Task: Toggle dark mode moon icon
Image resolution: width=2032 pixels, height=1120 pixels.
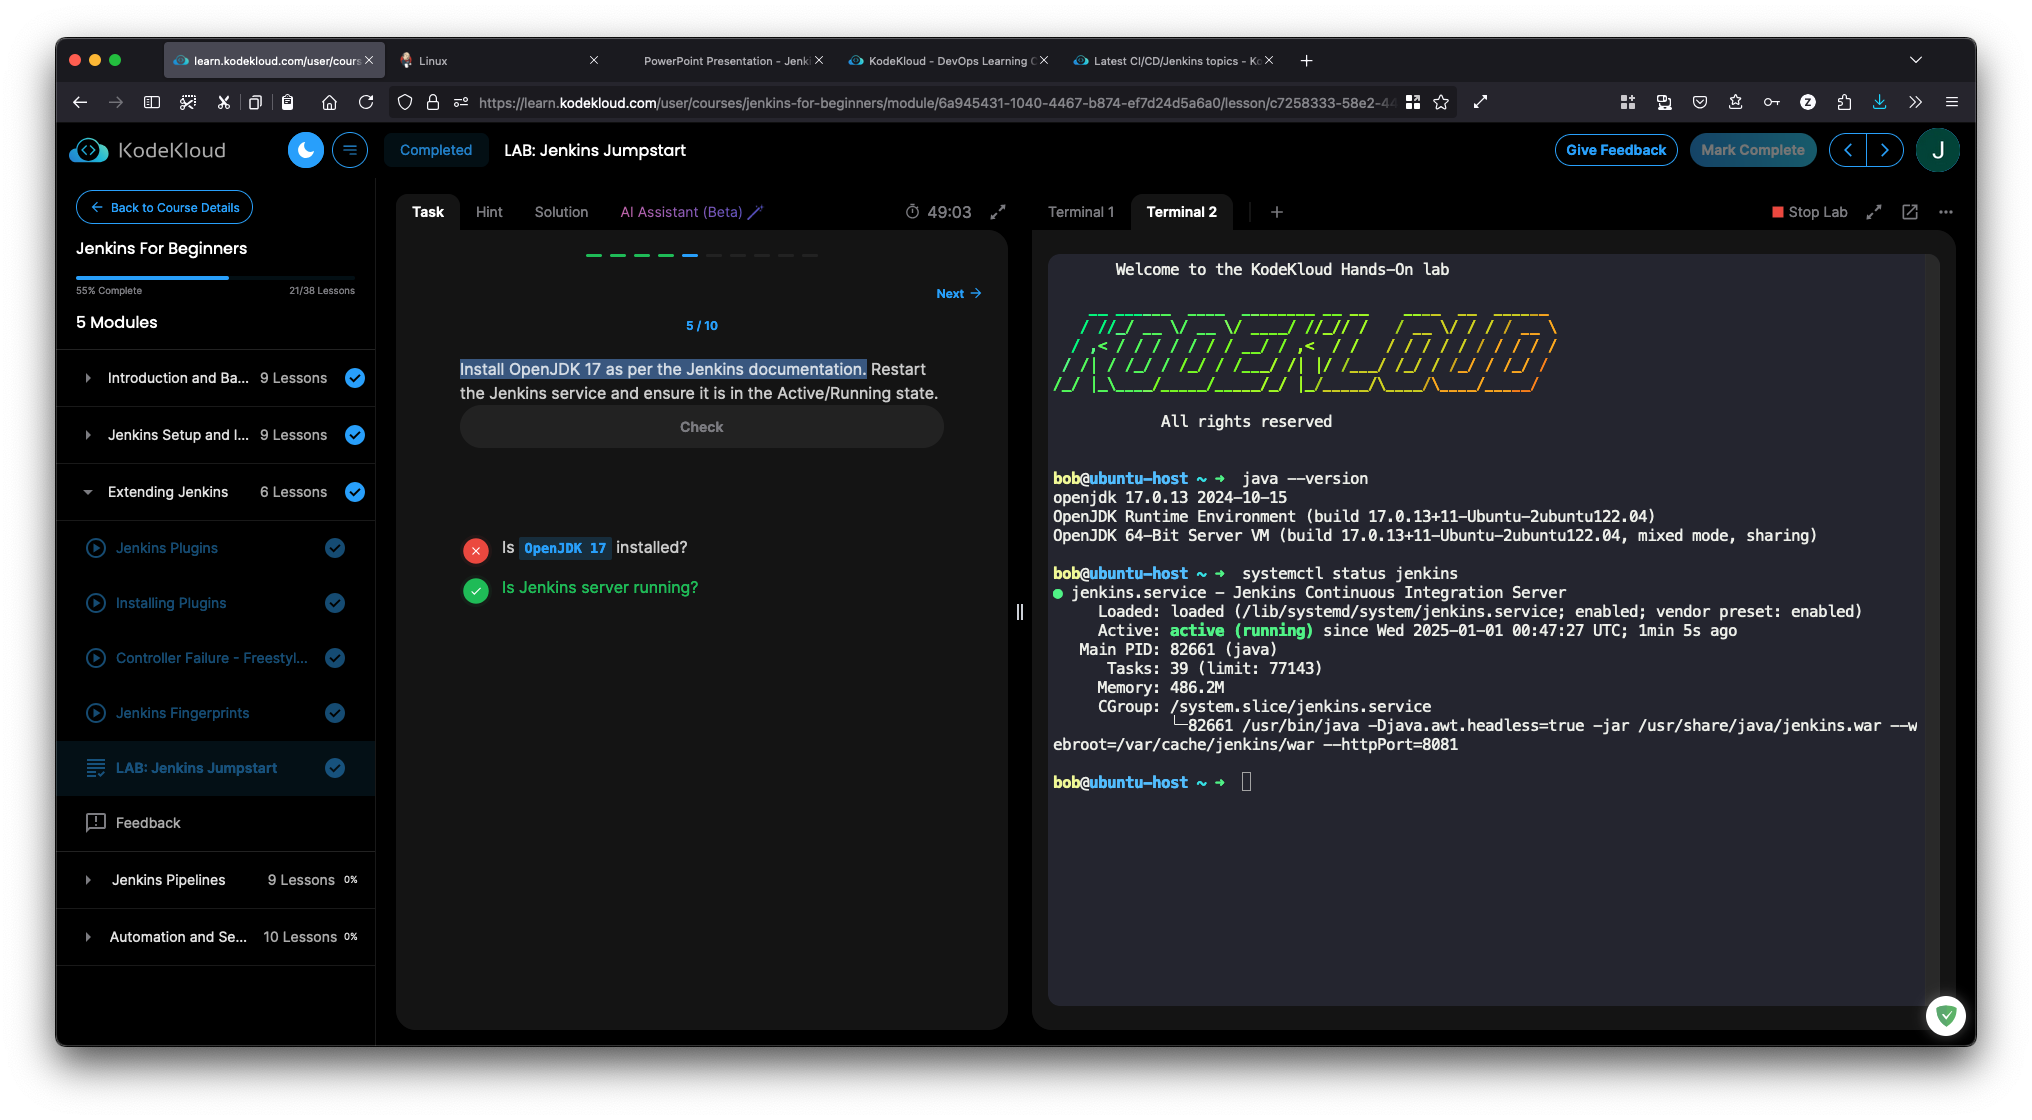Action: point(306,150)
